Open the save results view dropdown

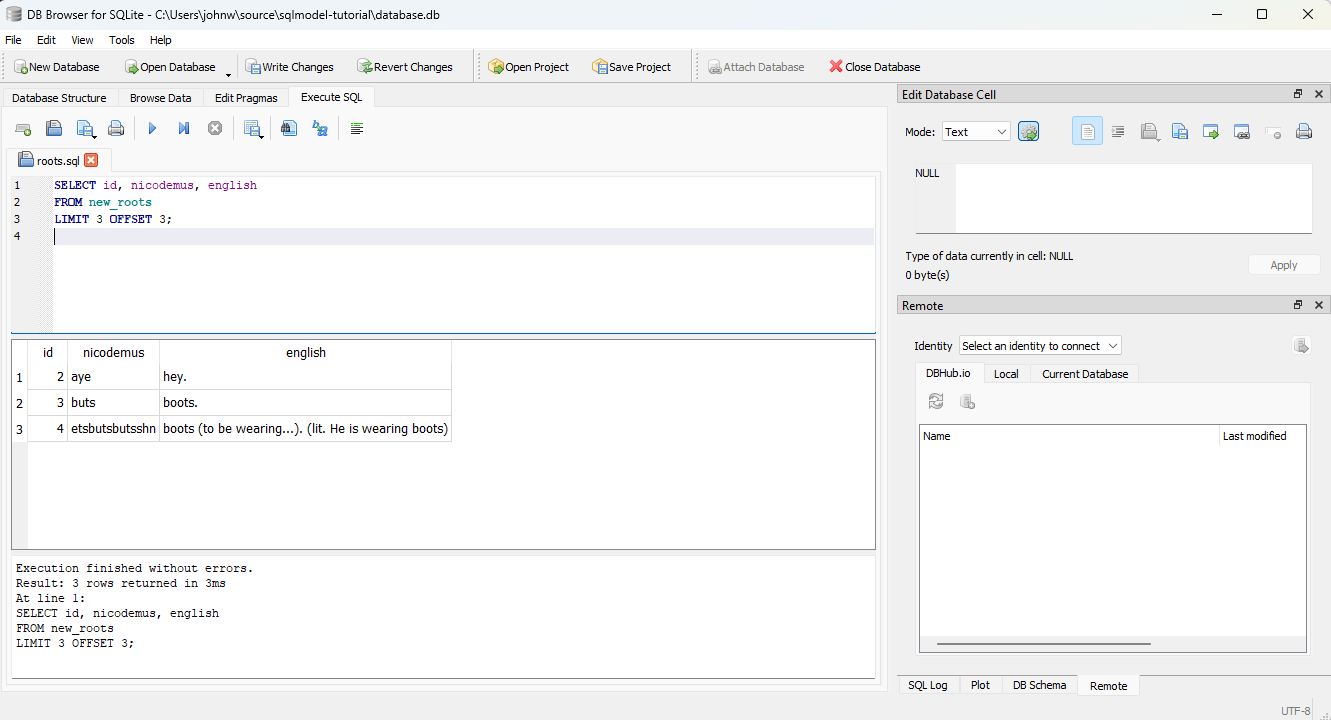[253, 128]
